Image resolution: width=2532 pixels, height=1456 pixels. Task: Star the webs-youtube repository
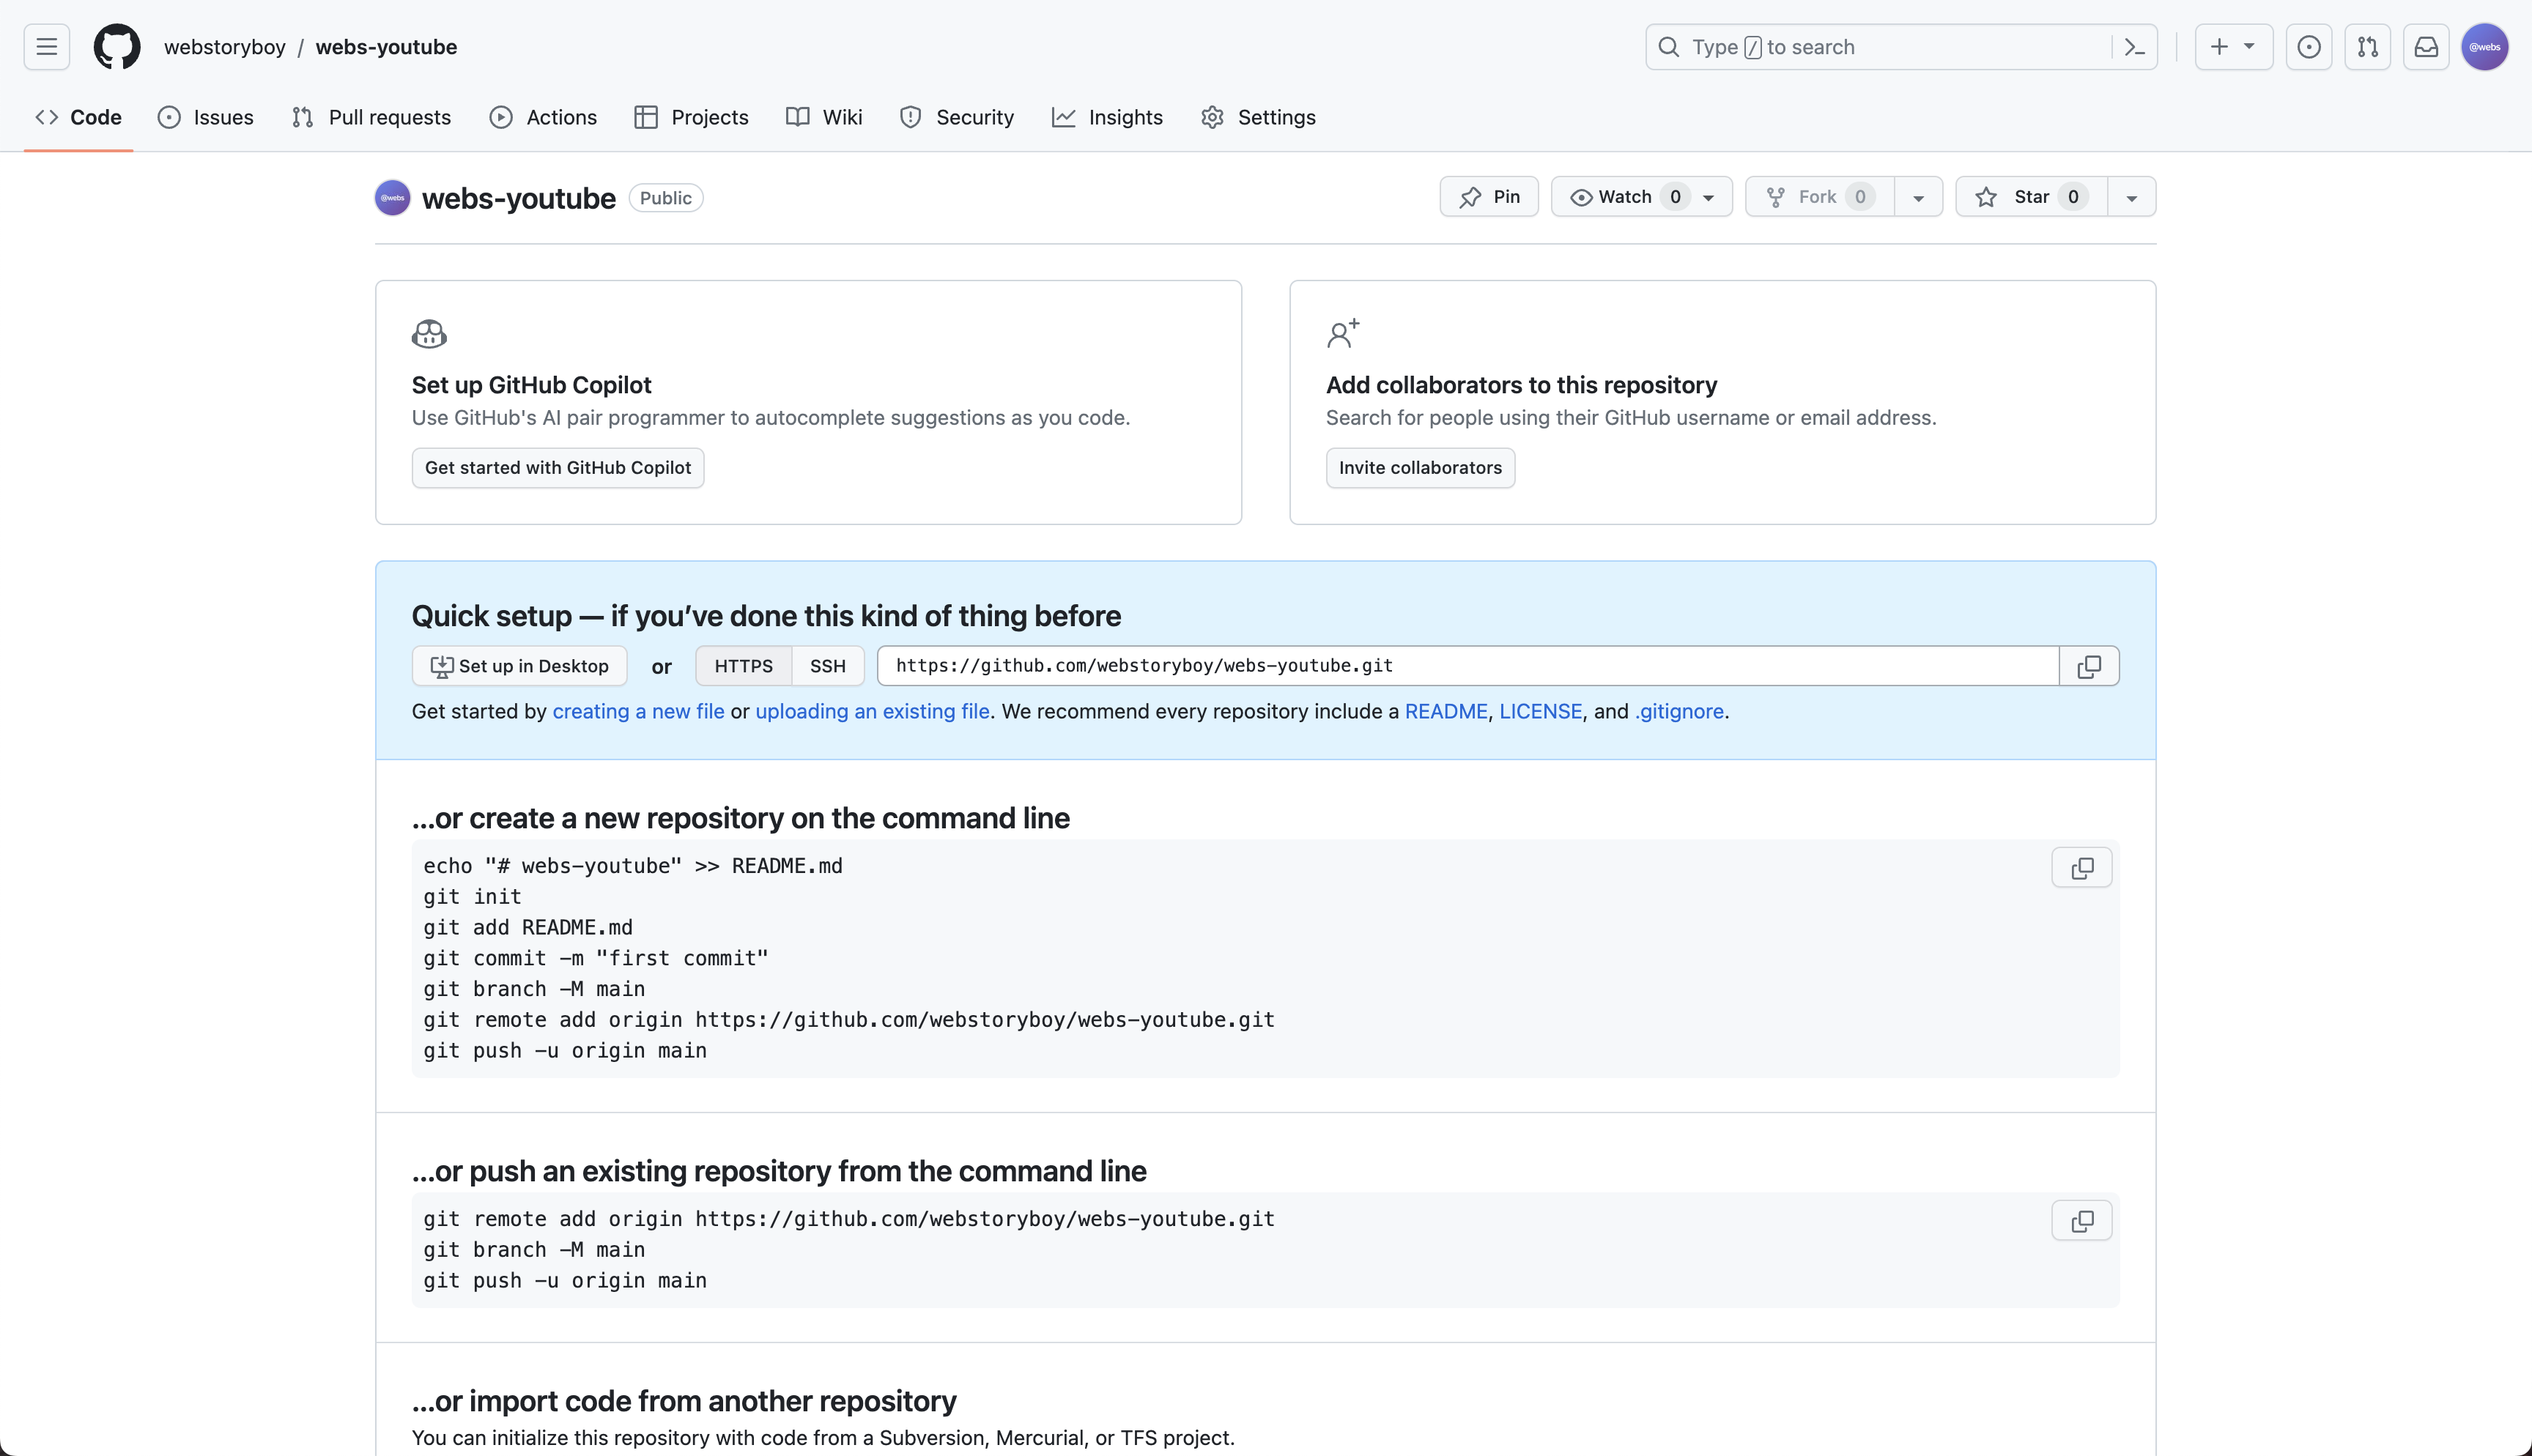pos(2031,197)
